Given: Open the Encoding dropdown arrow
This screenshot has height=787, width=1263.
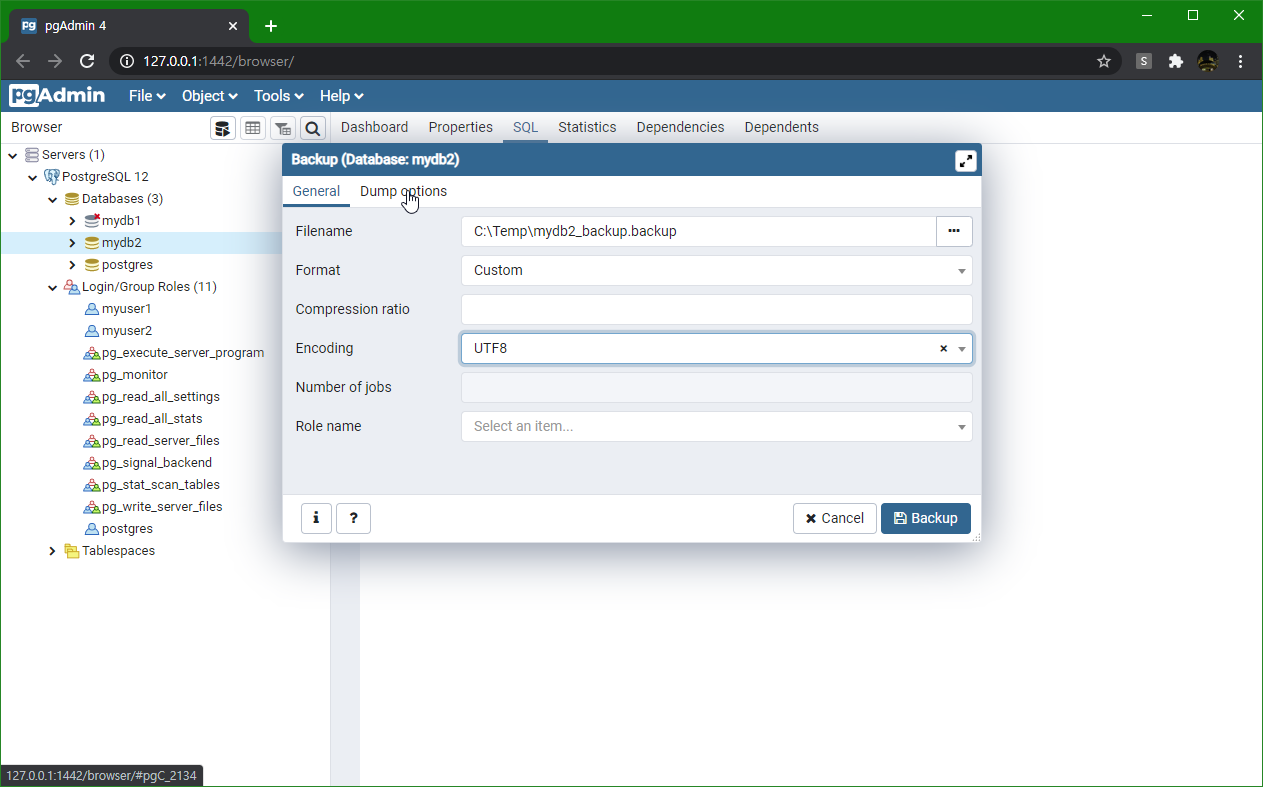Looking at the screenshot, I should coord(962,349).
